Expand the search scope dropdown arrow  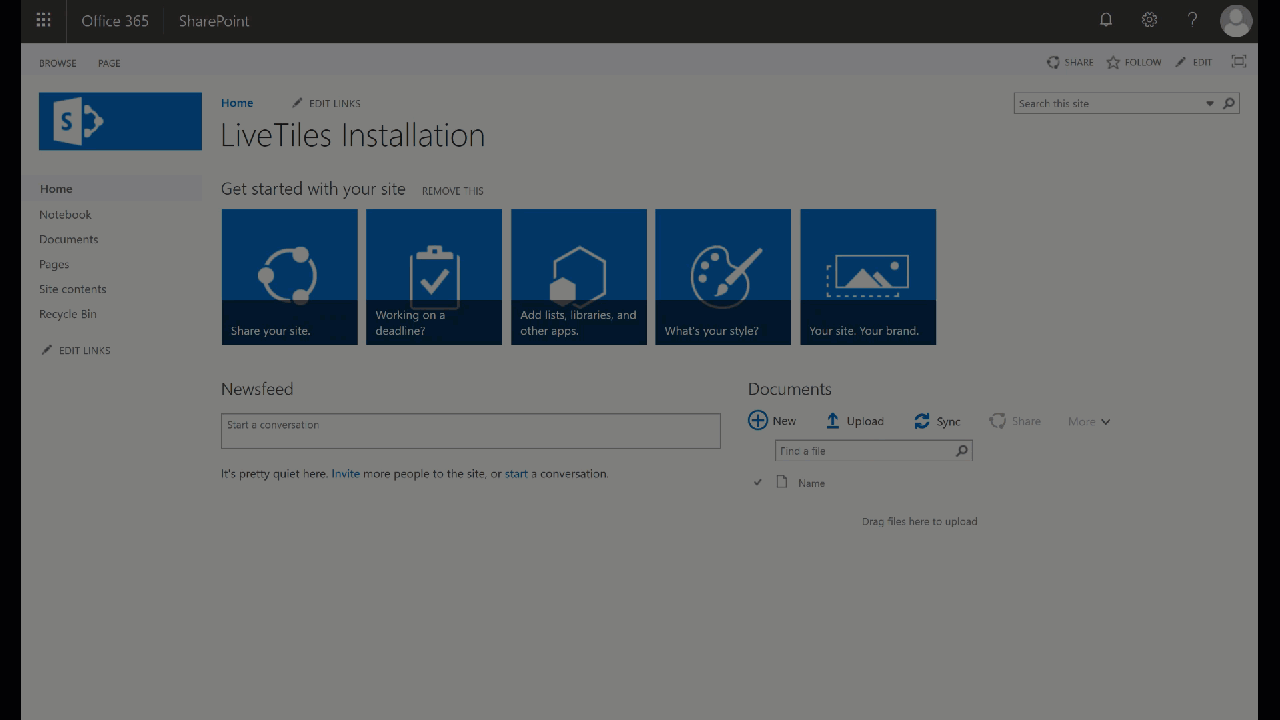1210,103
